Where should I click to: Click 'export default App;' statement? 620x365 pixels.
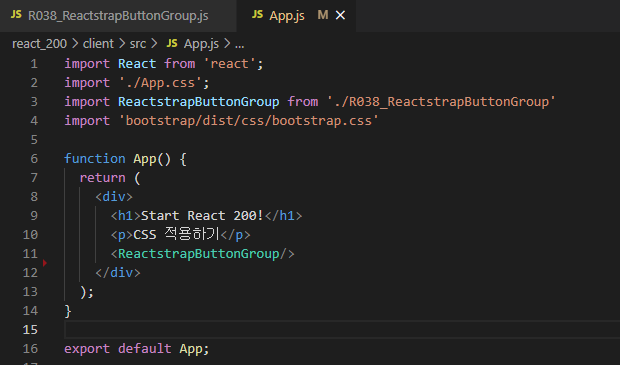point(136,348)
